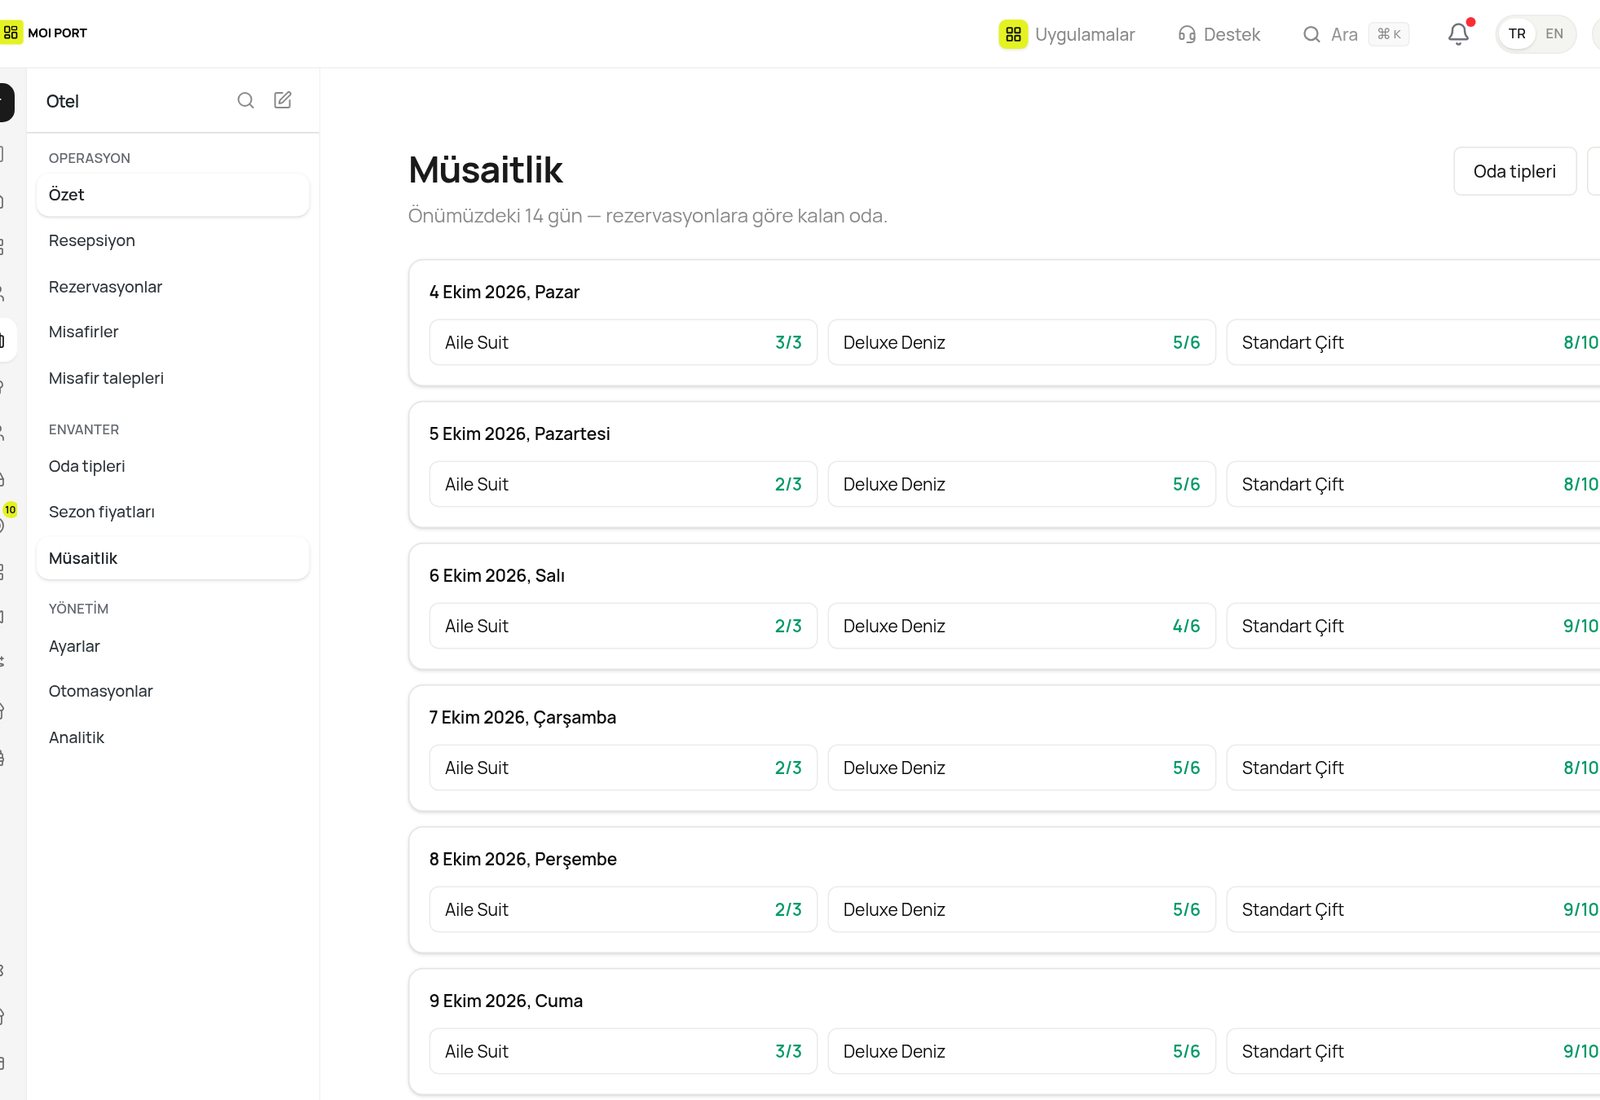Click the Destek headset icon
Image resolution: width=1600 pixels, height=1100 pixels.
(x=1187, y=34)
